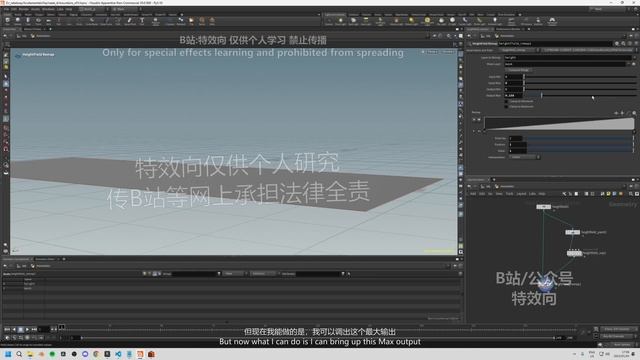Open the File menu

click(7, 9)
